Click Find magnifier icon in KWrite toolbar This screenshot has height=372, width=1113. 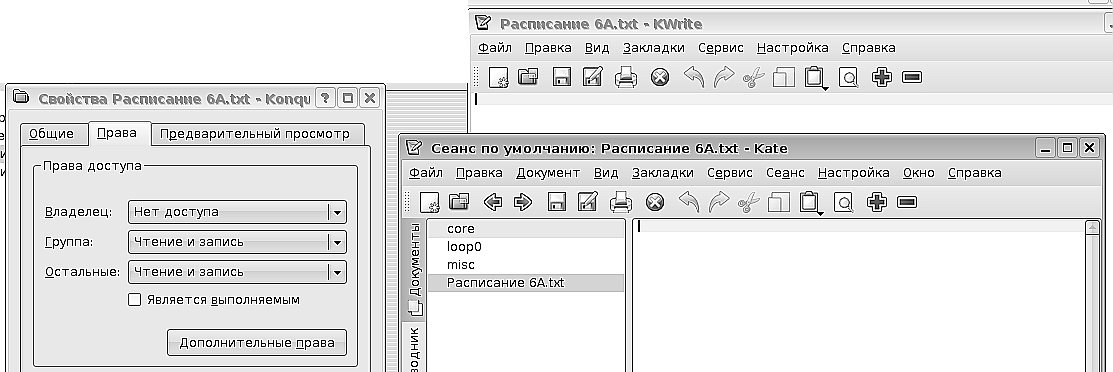[848, 77]
